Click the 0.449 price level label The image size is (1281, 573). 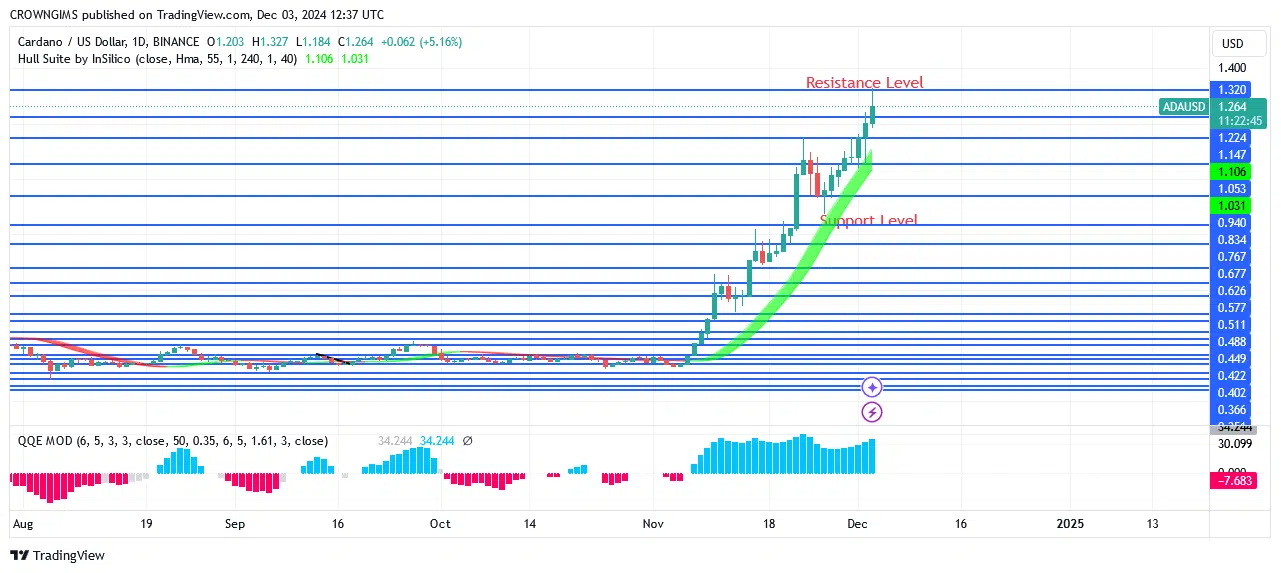[x=1232, y=359]
